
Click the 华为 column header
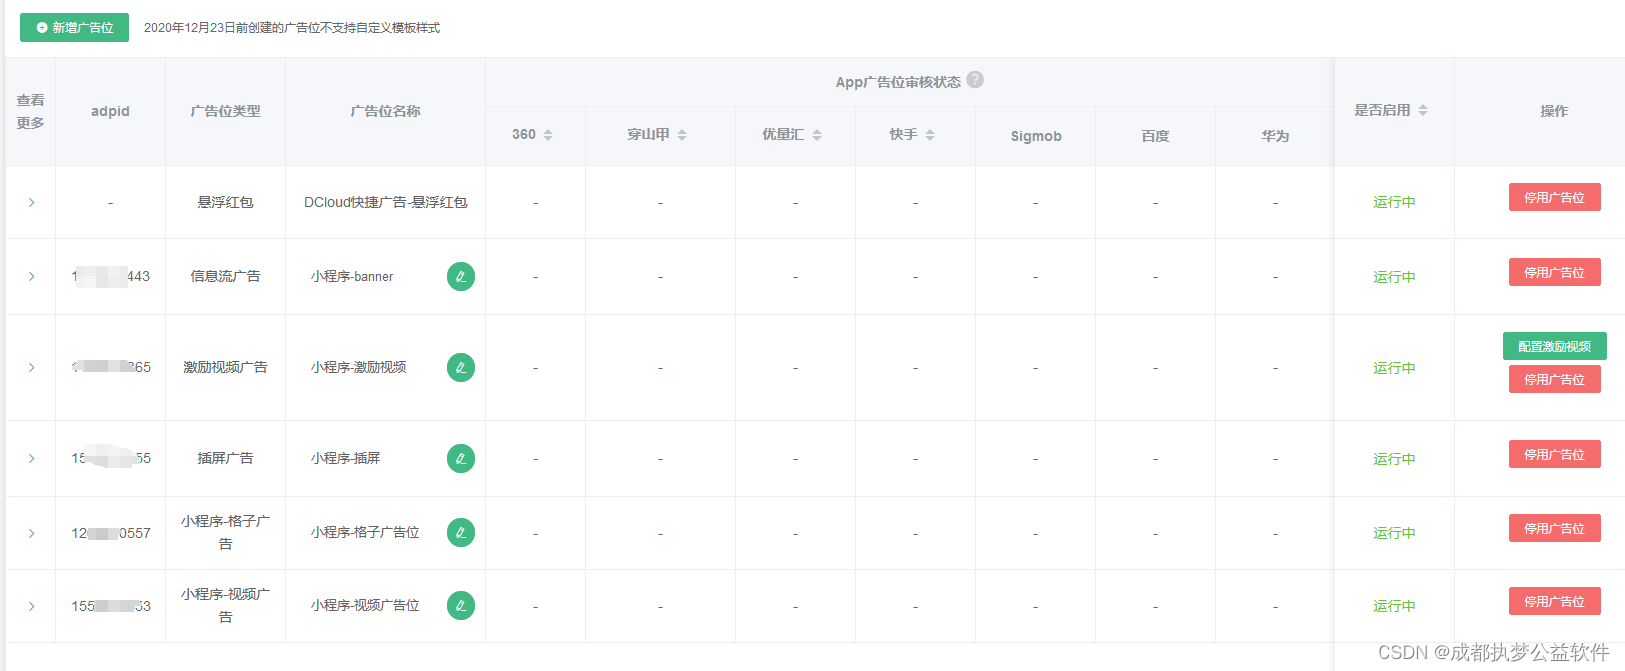click(x=1275, y=136)
